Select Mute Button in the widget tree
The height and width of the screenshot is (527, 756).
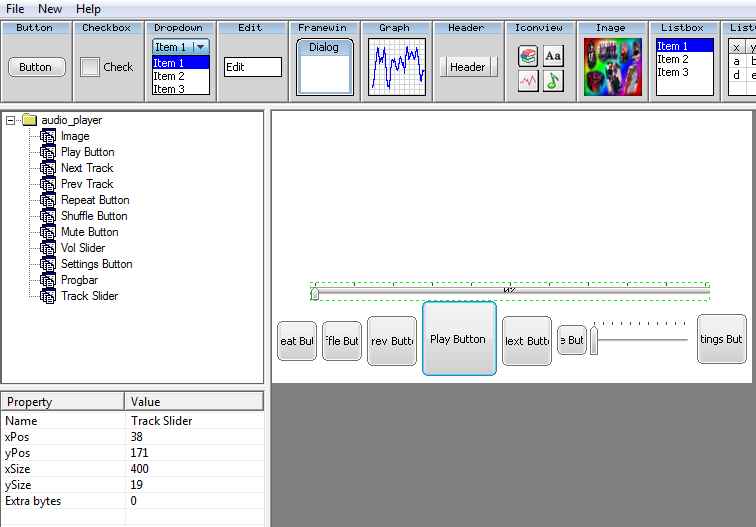click(89, 232)
